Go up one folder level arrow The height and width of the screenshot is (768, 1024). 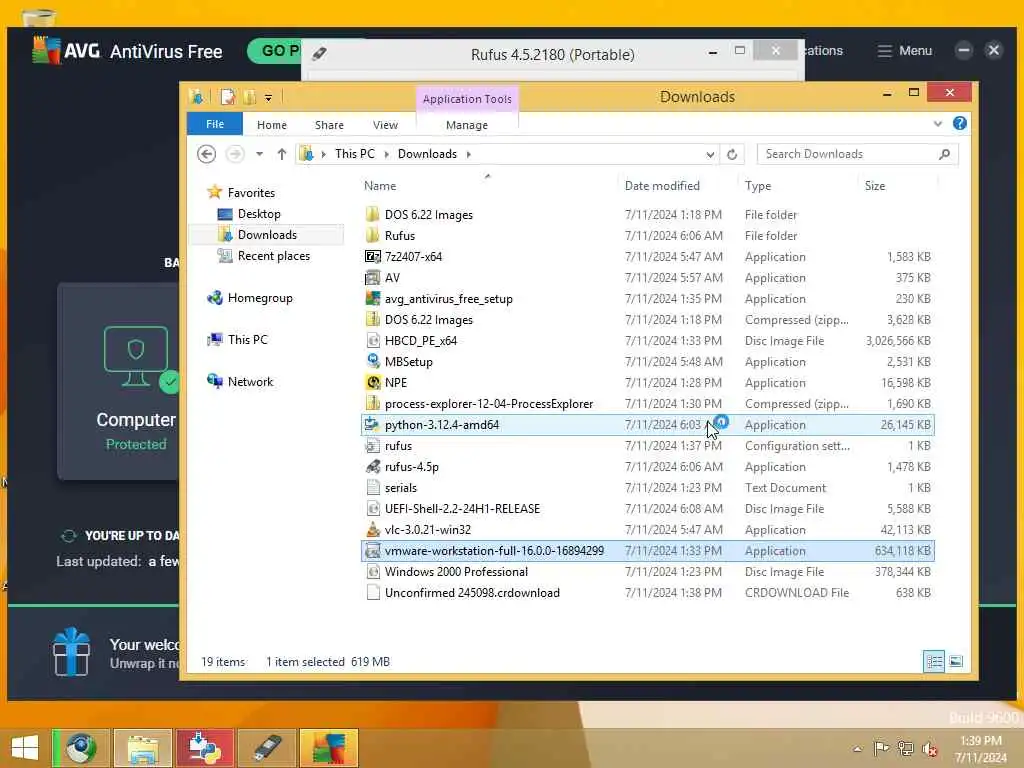pyautogui.click(x=281, y=154)
